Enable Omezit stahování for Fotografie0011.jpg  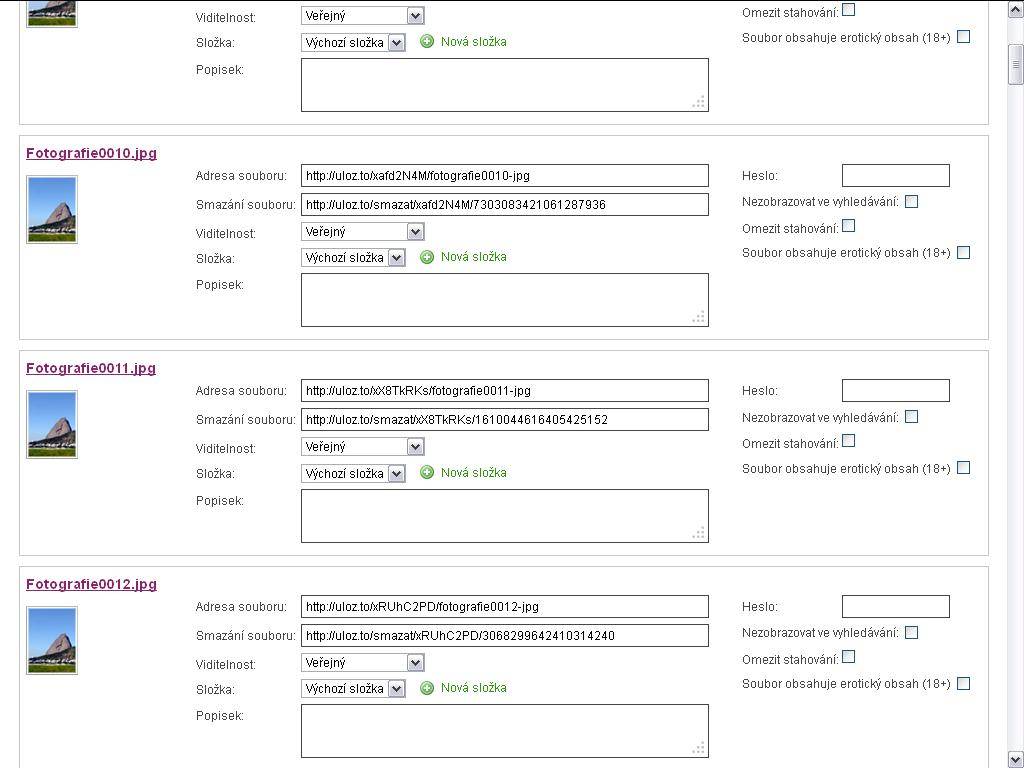tap(848, 441)
